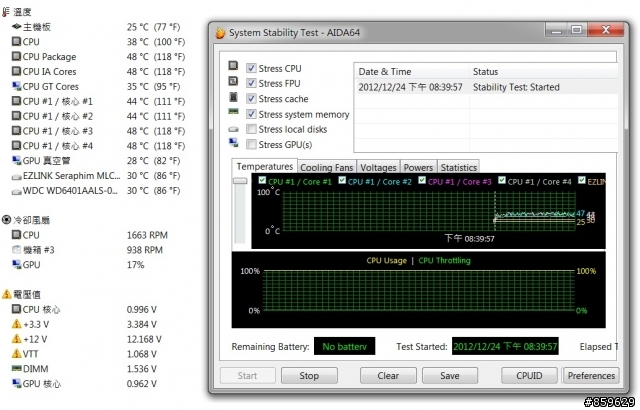640x410 pixels.
Task: Click the drive icon next to EZLINK Seraphim MLC
Action: tap(16, 177)
